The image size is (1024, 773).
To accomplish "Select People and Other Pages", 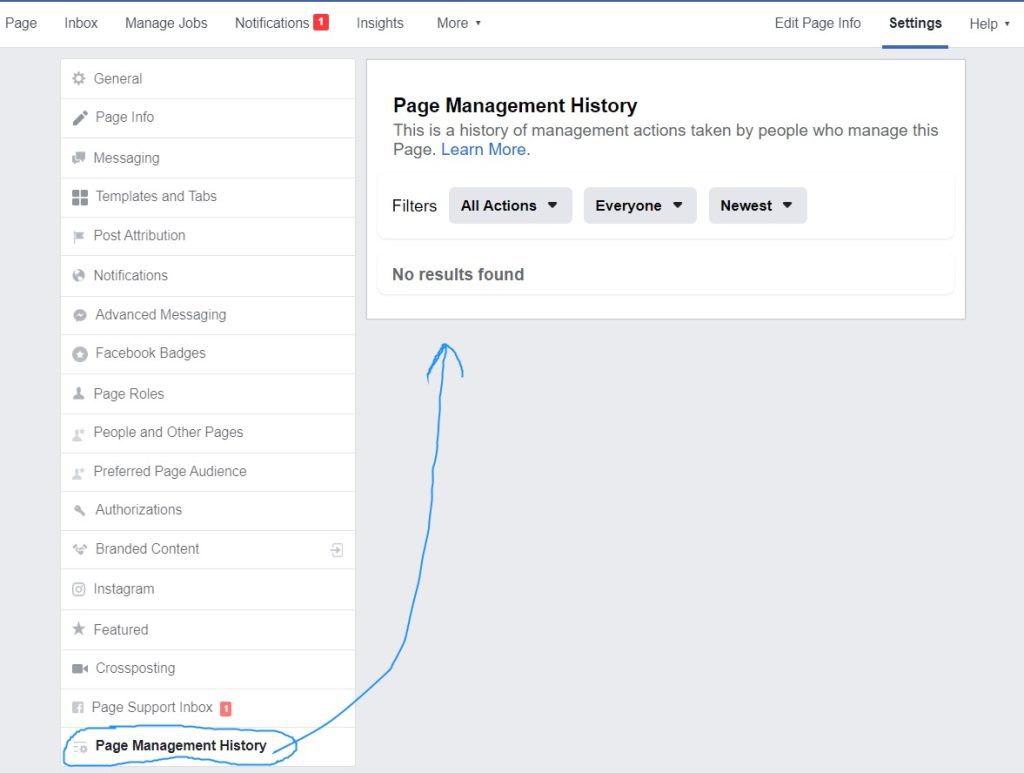I will pyautogui.click(x=208, y=433).
